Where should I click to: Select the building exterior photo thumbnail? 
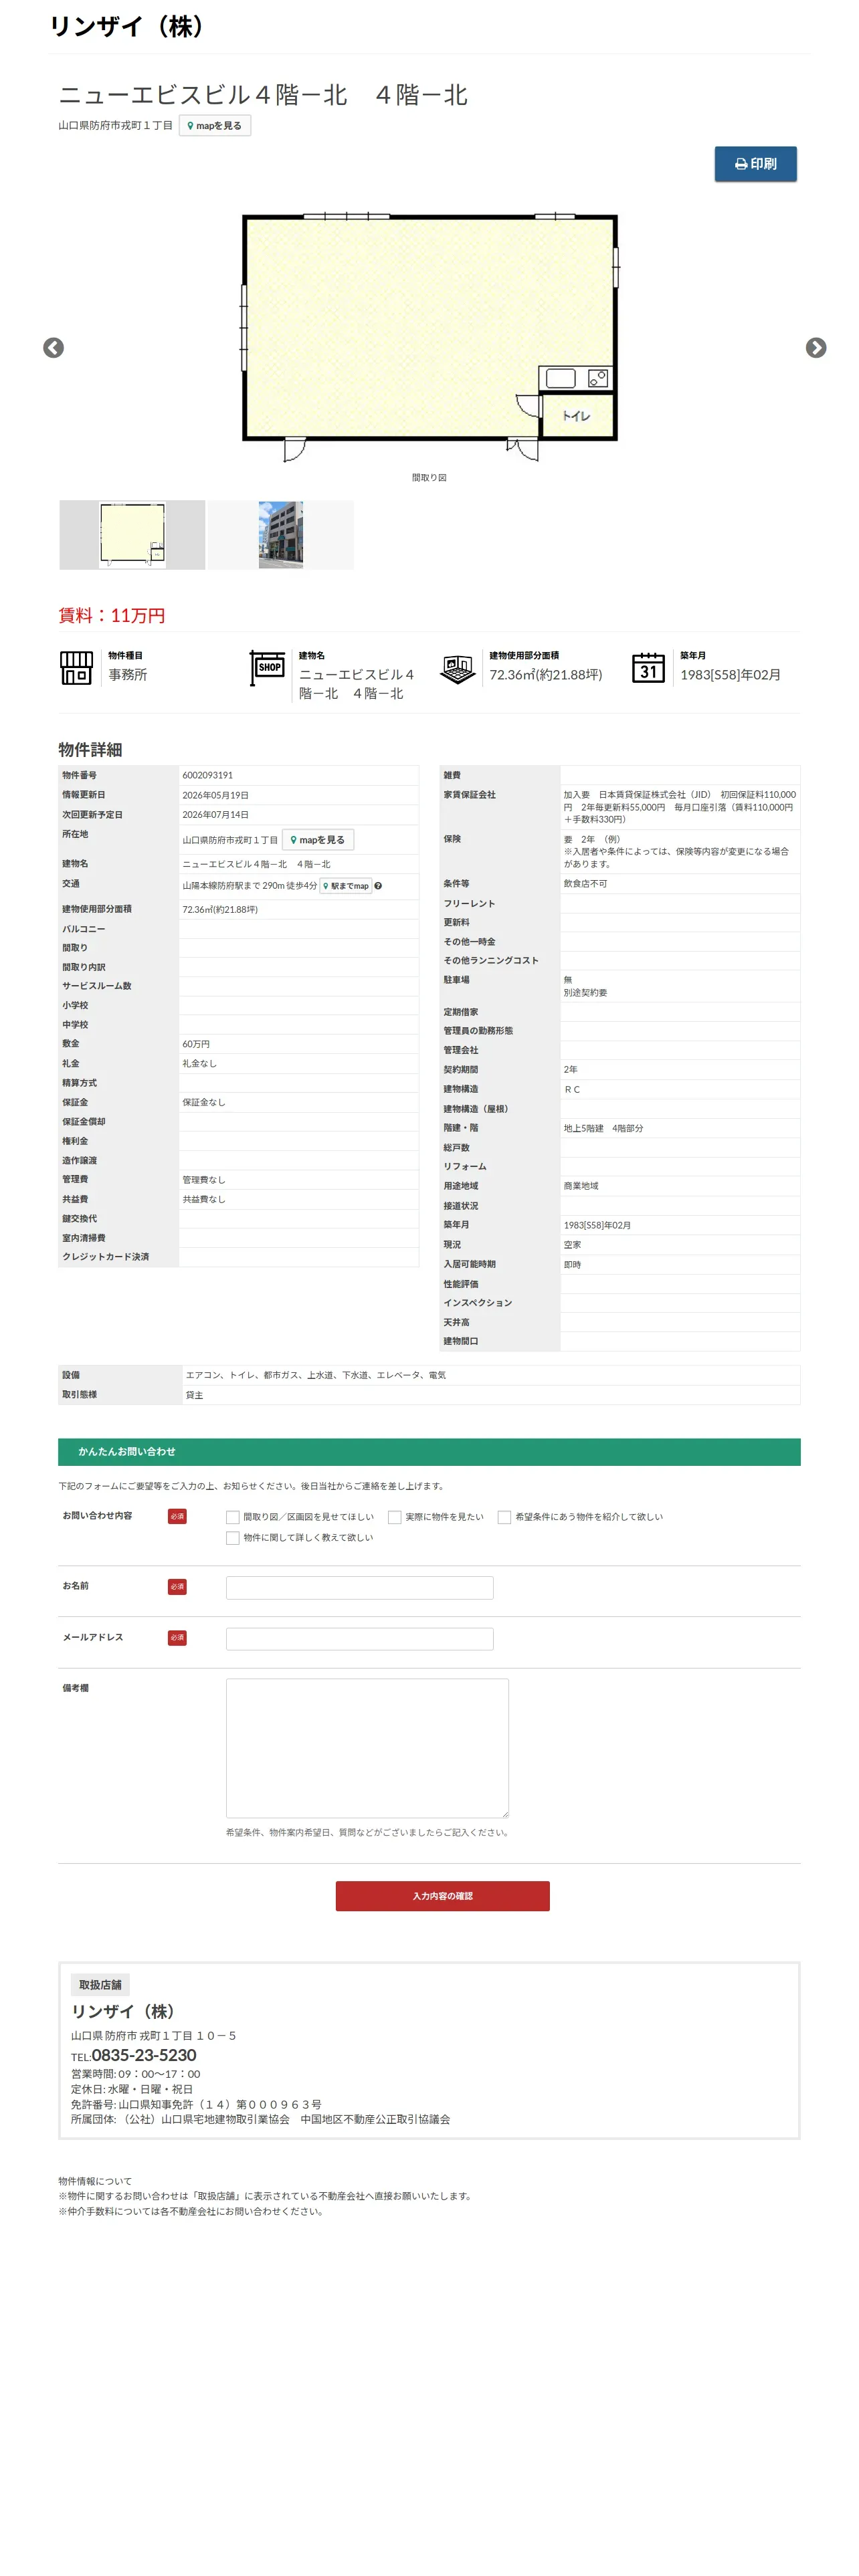click(x=281, y=535)
